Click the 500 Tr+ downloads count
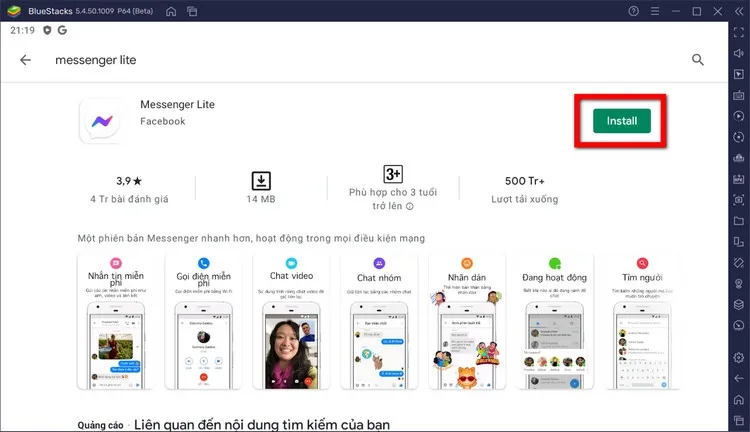The image size is (750, 432). 525,181
